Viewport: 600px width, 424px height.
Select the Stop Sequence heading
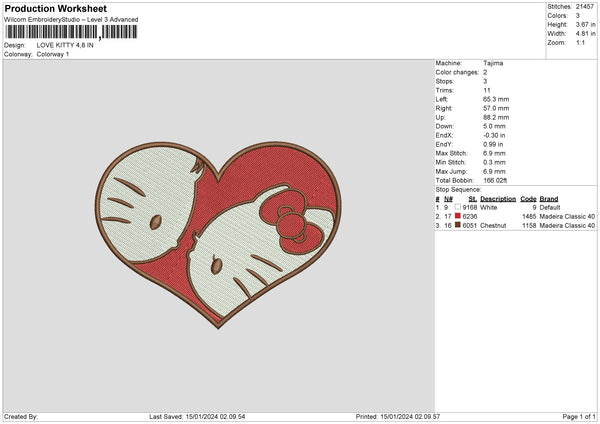click(458, 188)
